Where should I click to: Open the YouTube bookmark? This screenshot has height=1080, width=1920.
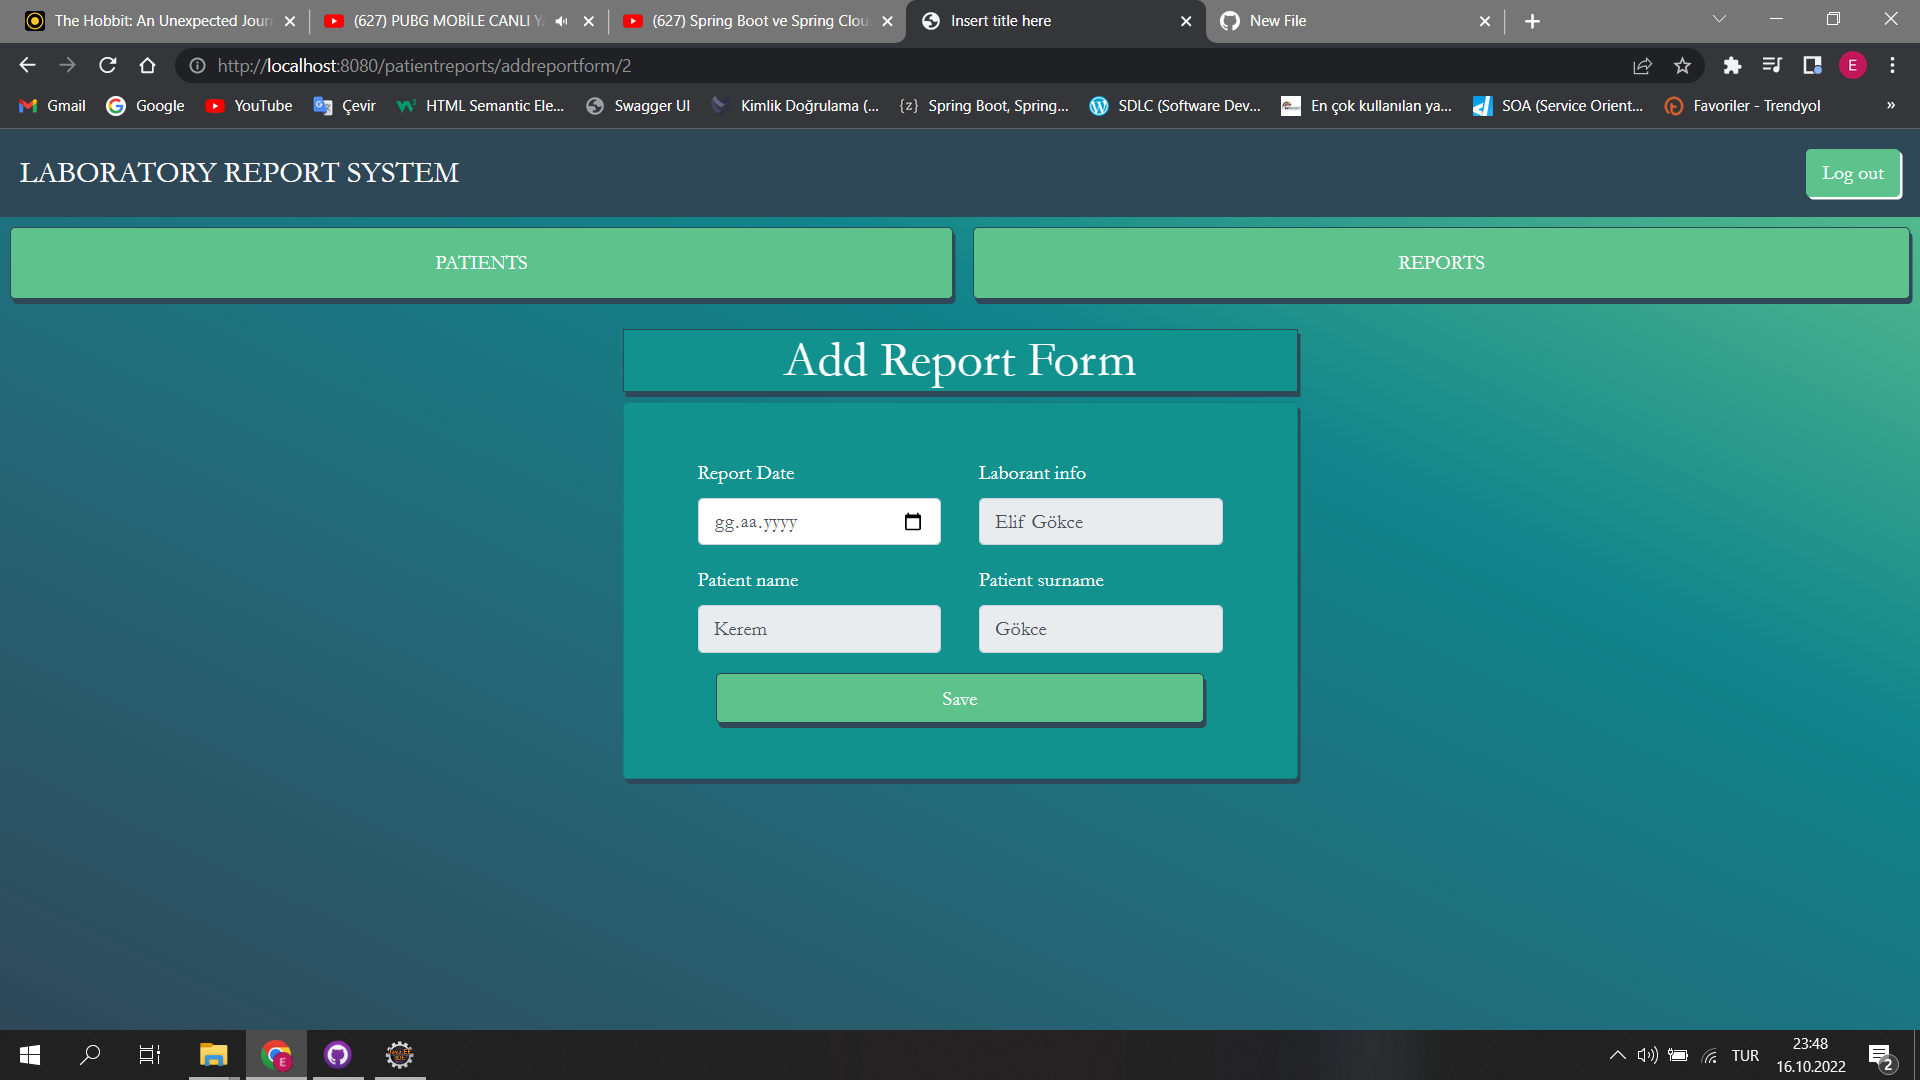pos(248,105)
